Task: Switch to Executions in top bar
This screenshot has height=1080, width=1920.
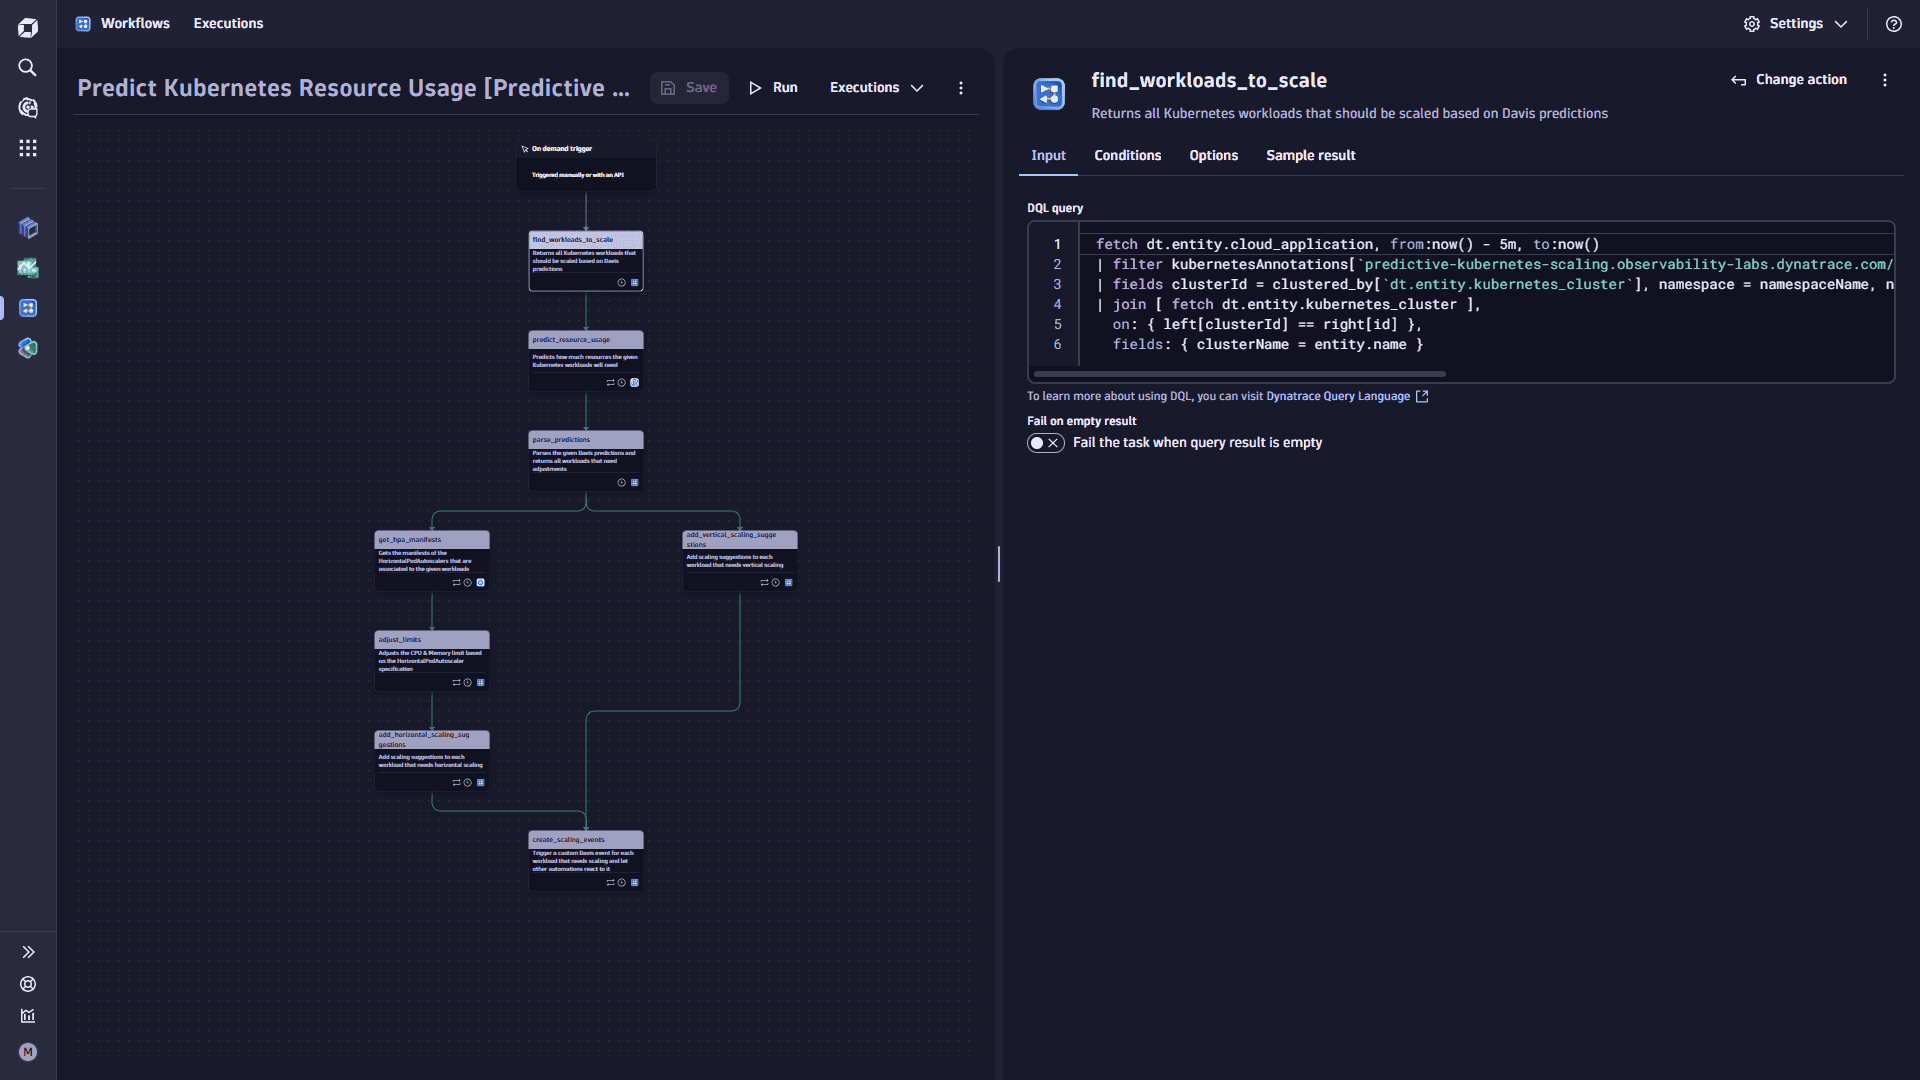Action: (x=228, y=23)
